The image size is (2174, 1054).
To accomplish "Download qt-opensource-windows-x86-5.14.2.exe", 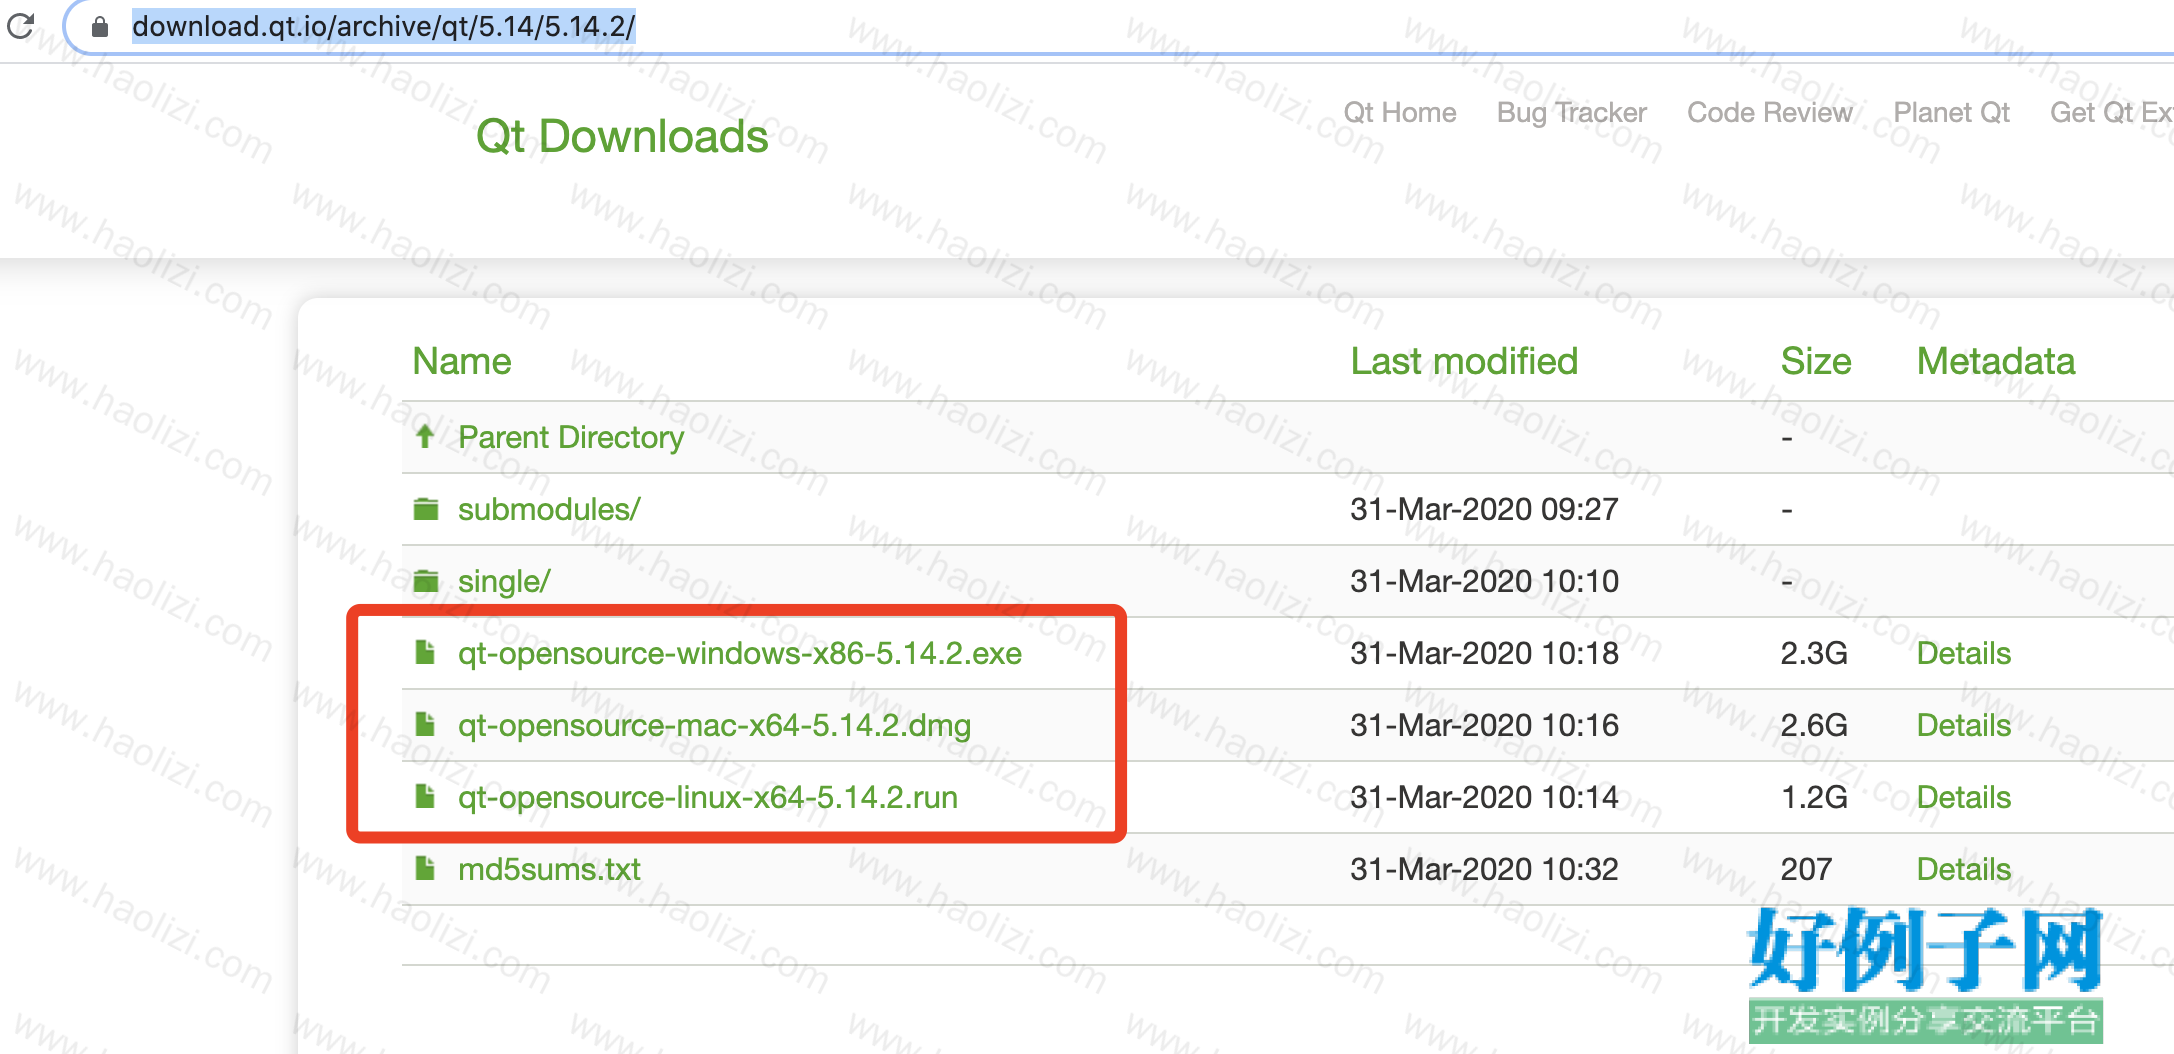I will coord(740,654).
